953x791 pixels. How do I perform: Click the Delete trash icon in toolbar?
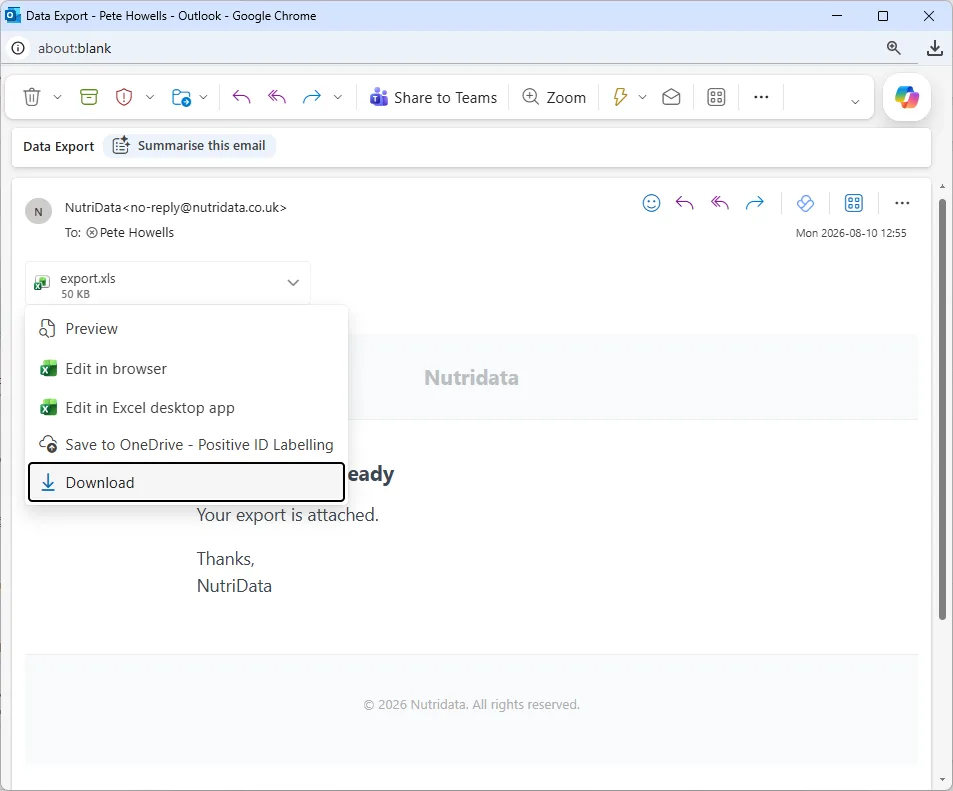(32, 97)
